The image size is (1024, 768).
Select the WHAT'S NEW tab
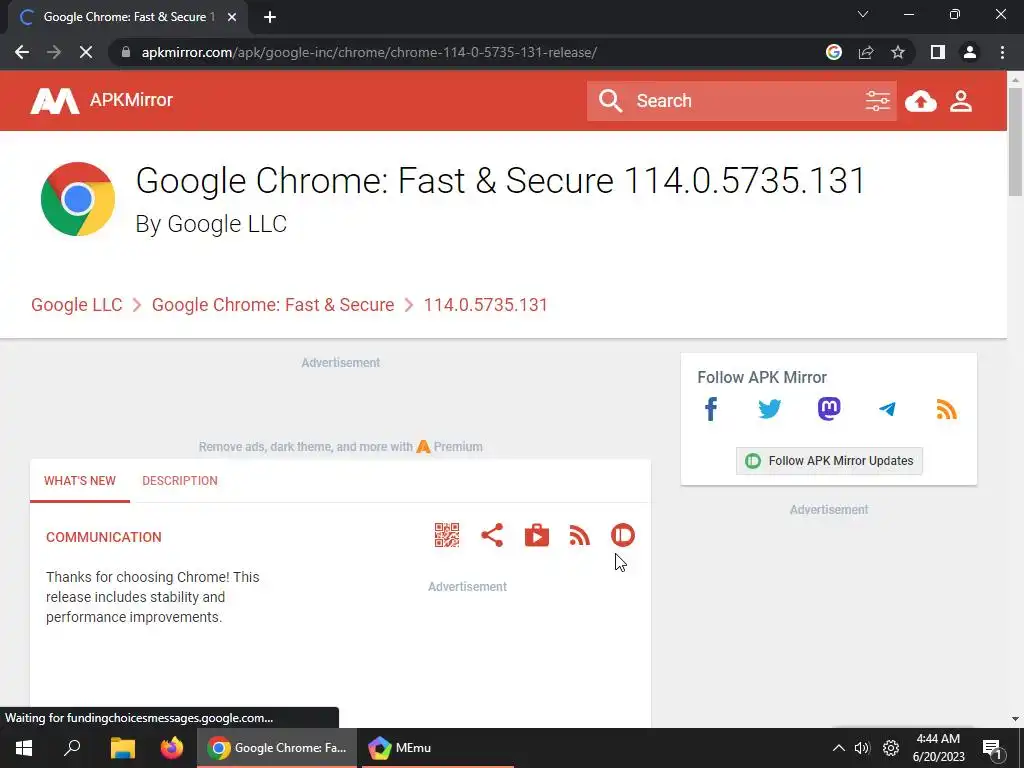(x=80, y=481)
